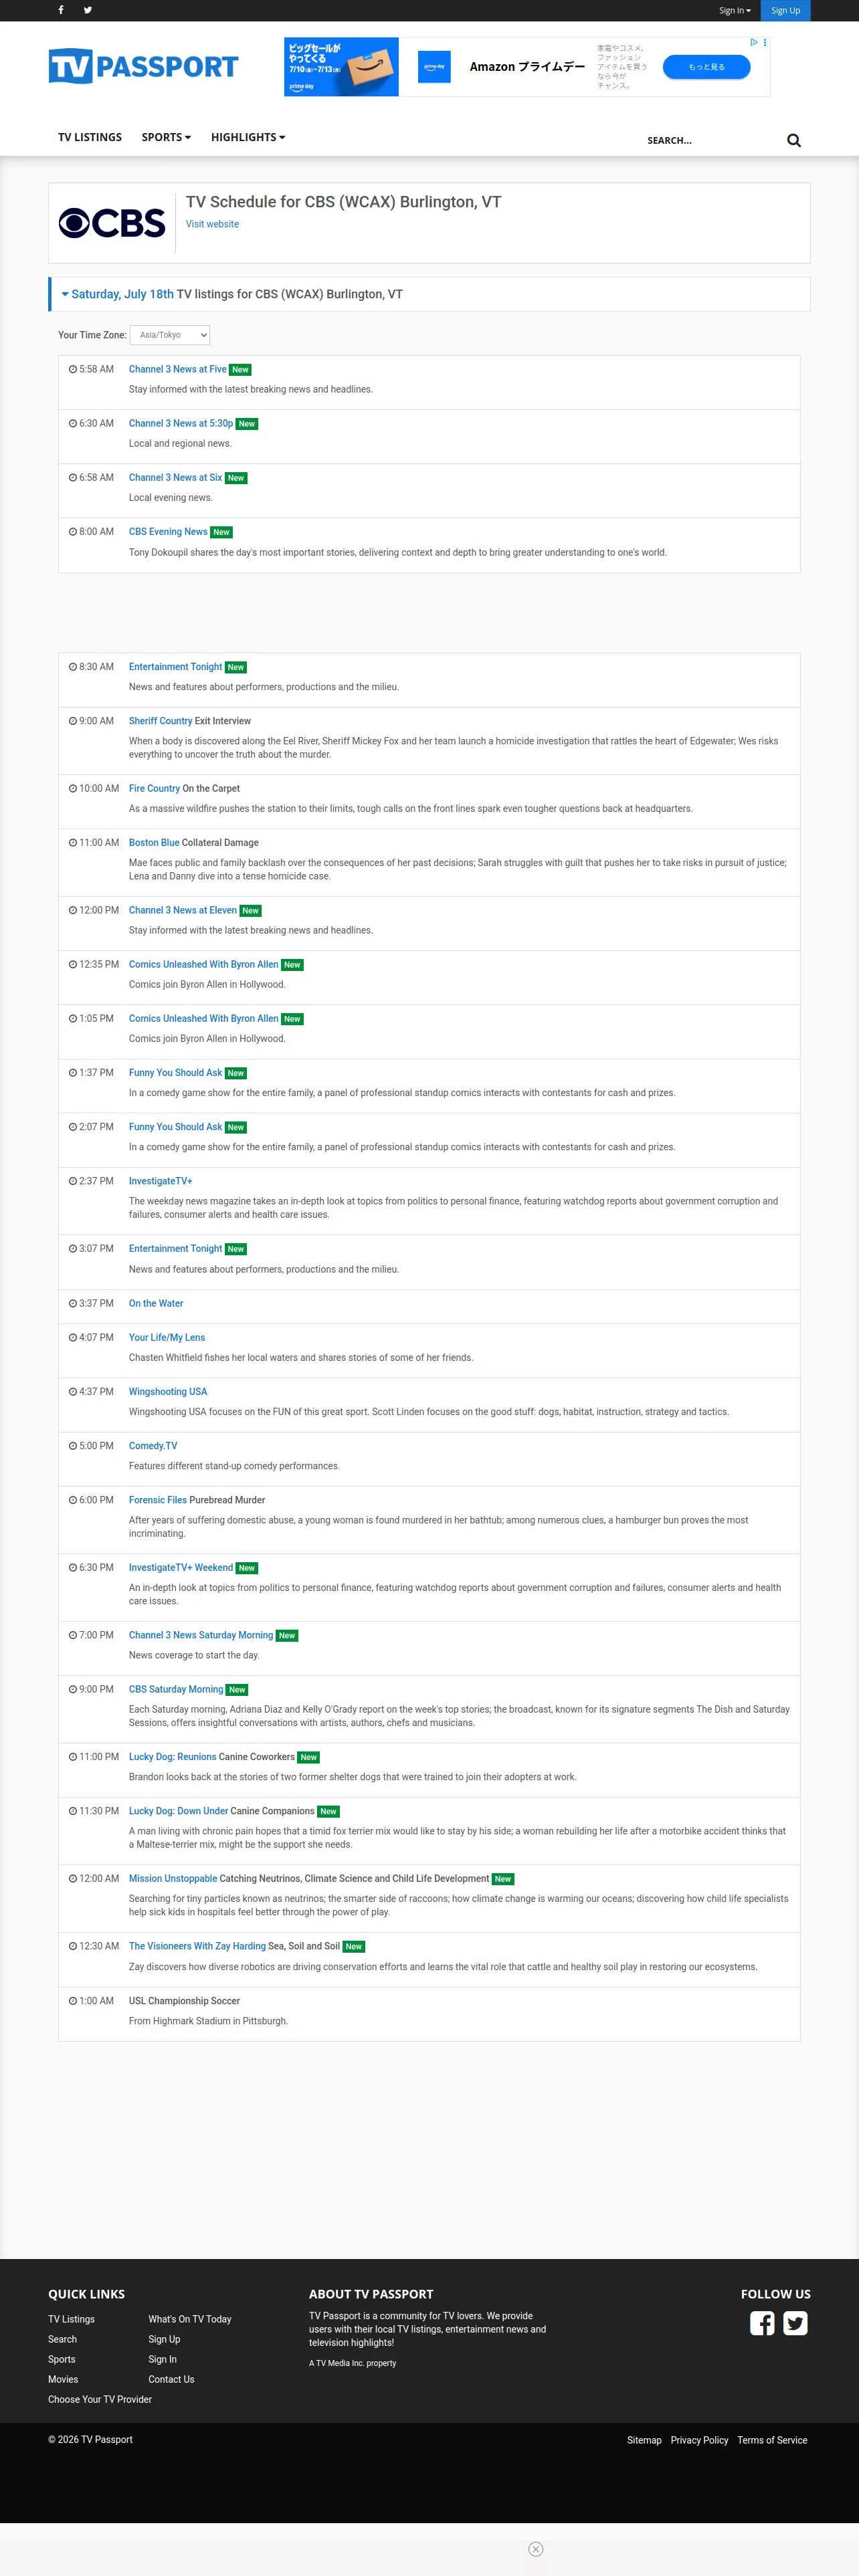Screen dimensions: 859x2576
Task: Expand the Highlights menu
Action: tap(248, 137)
